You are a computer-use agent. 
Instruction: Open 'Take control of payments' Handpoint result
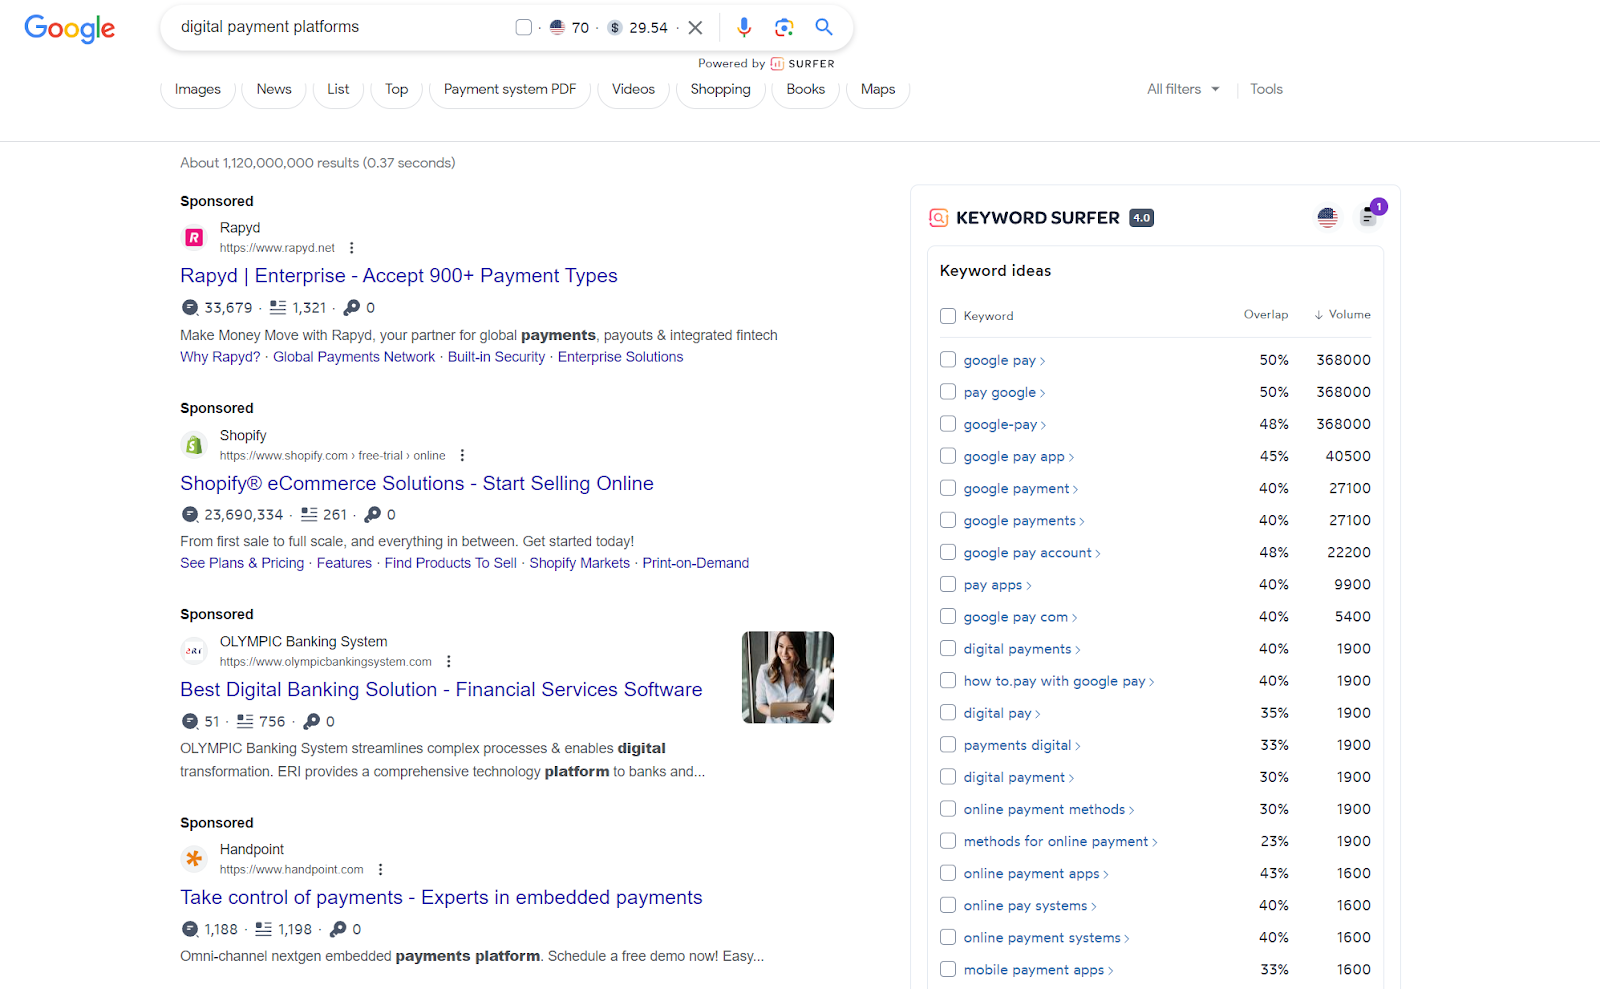(441, 898)
